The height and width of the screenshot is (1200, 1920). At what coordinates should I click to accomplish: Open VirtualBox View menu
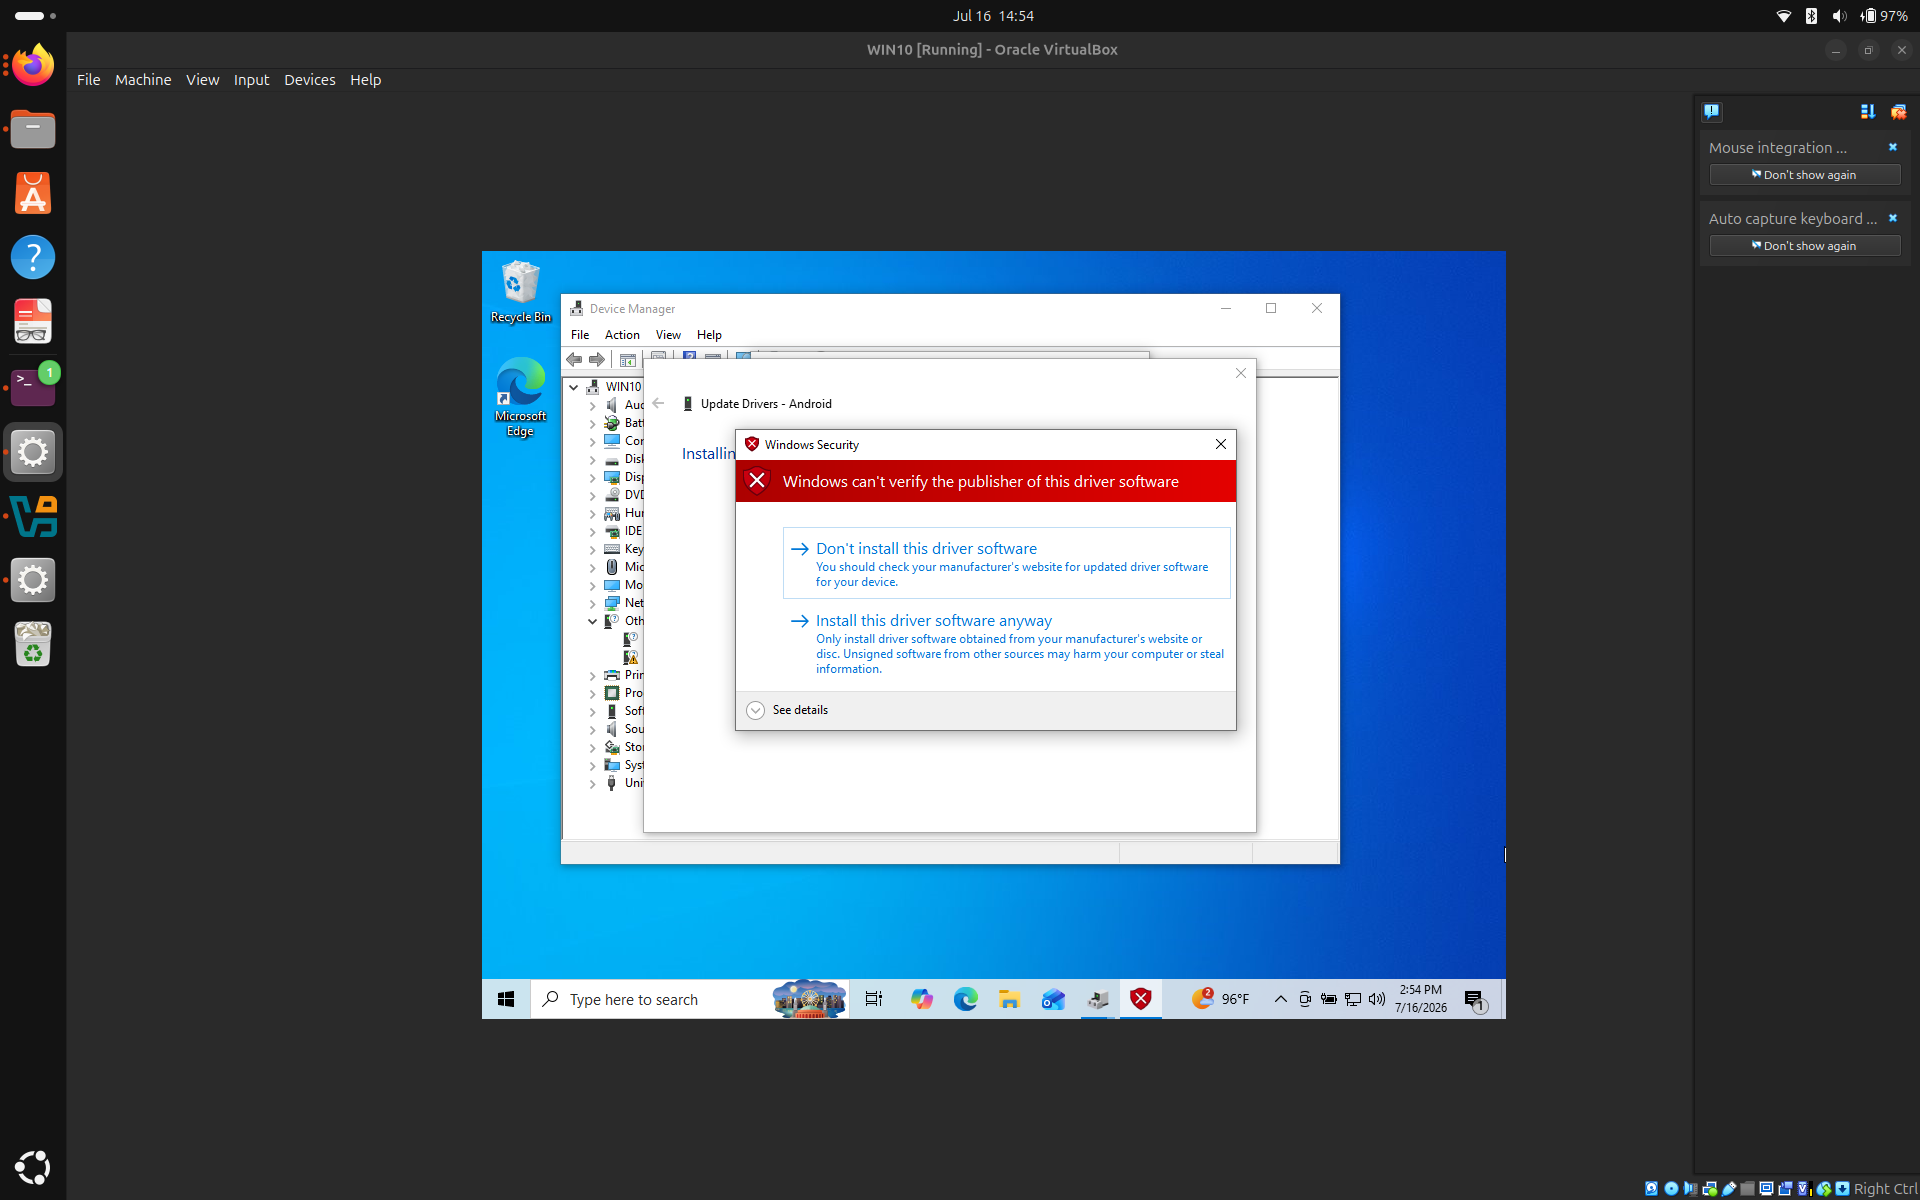tap(202, 80)
